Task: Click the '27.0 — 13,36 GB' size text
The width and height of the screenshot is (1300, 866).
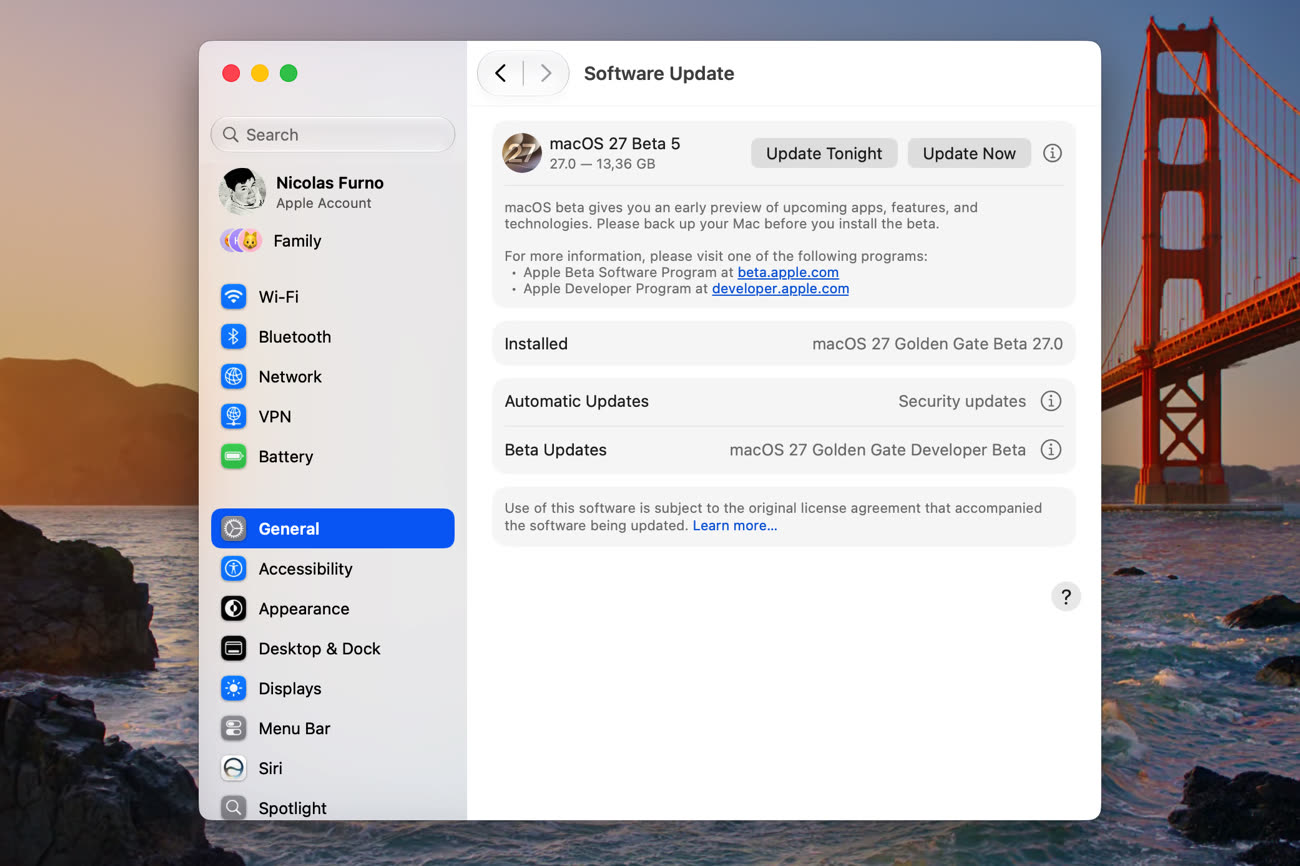Action: [x=602, y=164]
